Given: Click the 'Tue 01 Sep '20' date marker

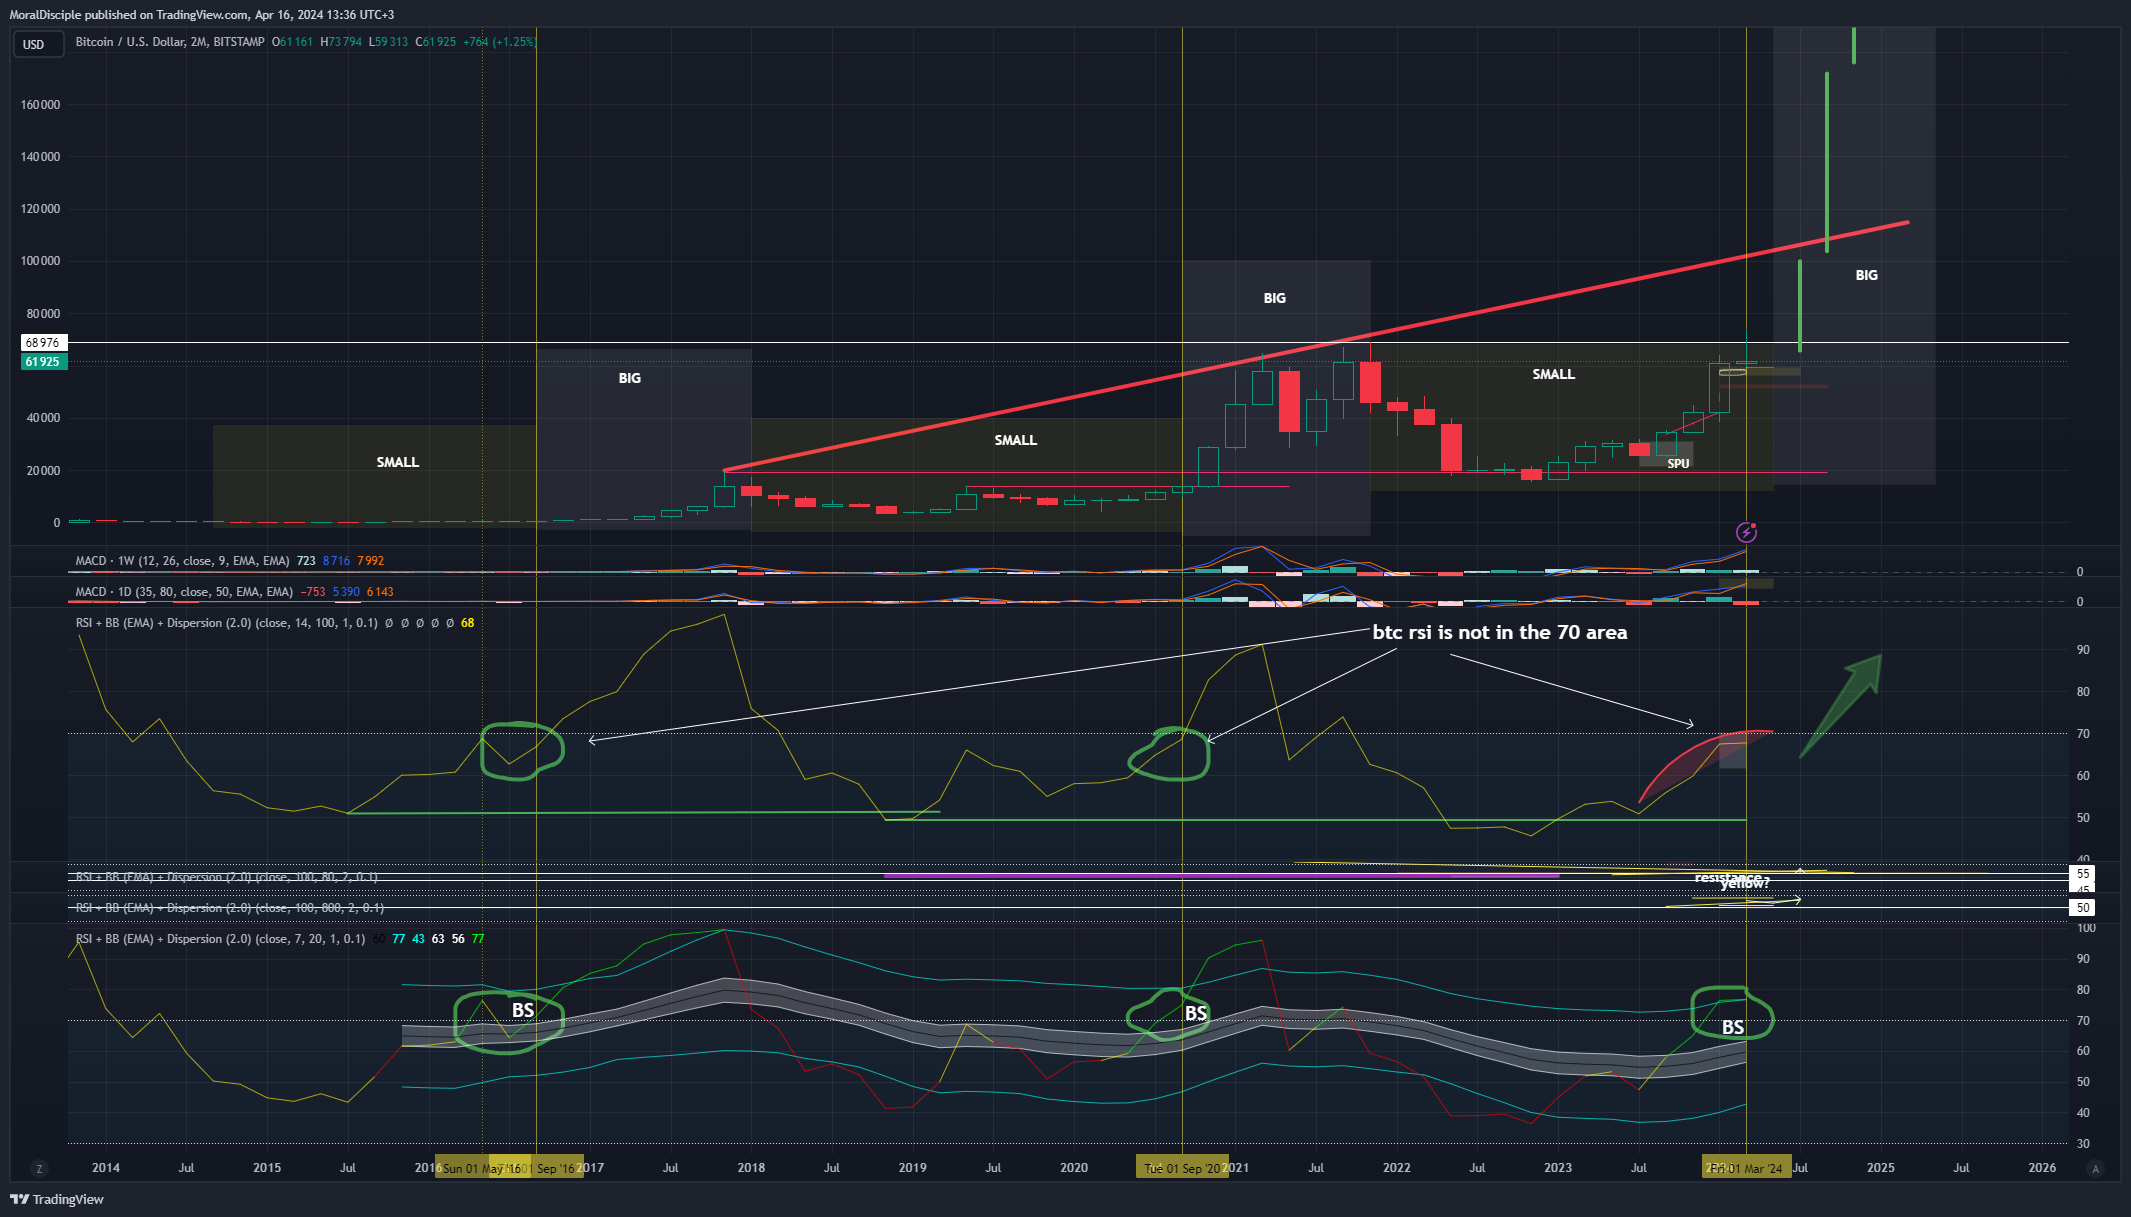Looking at the screenshot, I should (1182, 1168).
